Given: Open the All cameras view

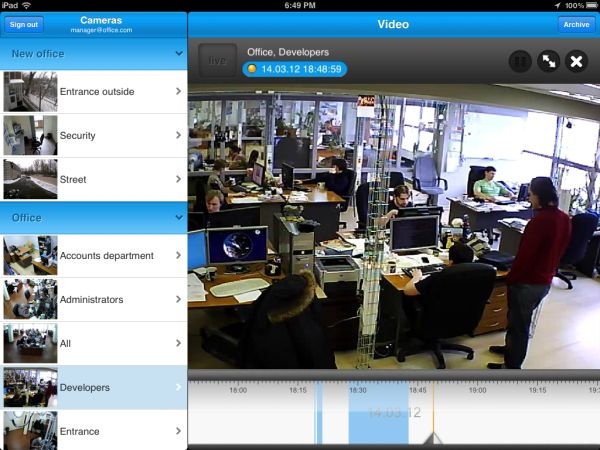Looking at the screenshot, I should [x=93, y=343].
